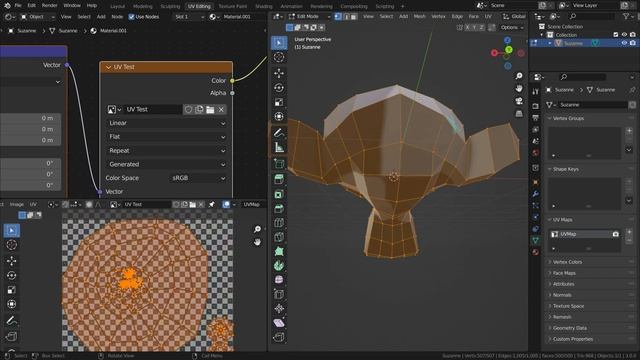Click the zoom icon in UV editor
Image resolution: width=640 pixels, height=360 pixels.
click(257, 229)
